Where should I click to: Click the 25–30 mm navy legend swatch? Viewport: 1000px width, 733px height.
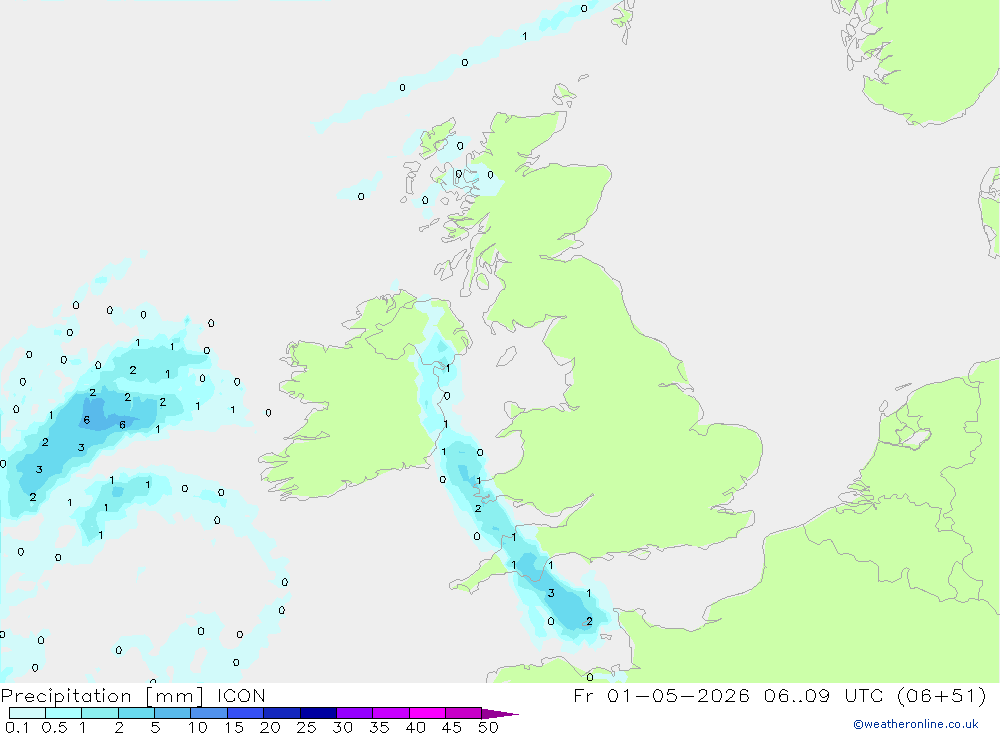tap(318, 713)
